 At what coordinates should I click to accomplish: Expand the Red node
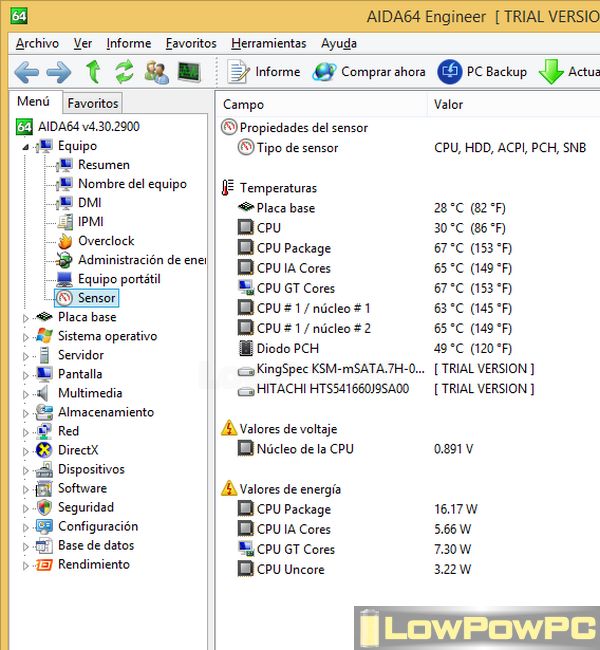point(26,432)
